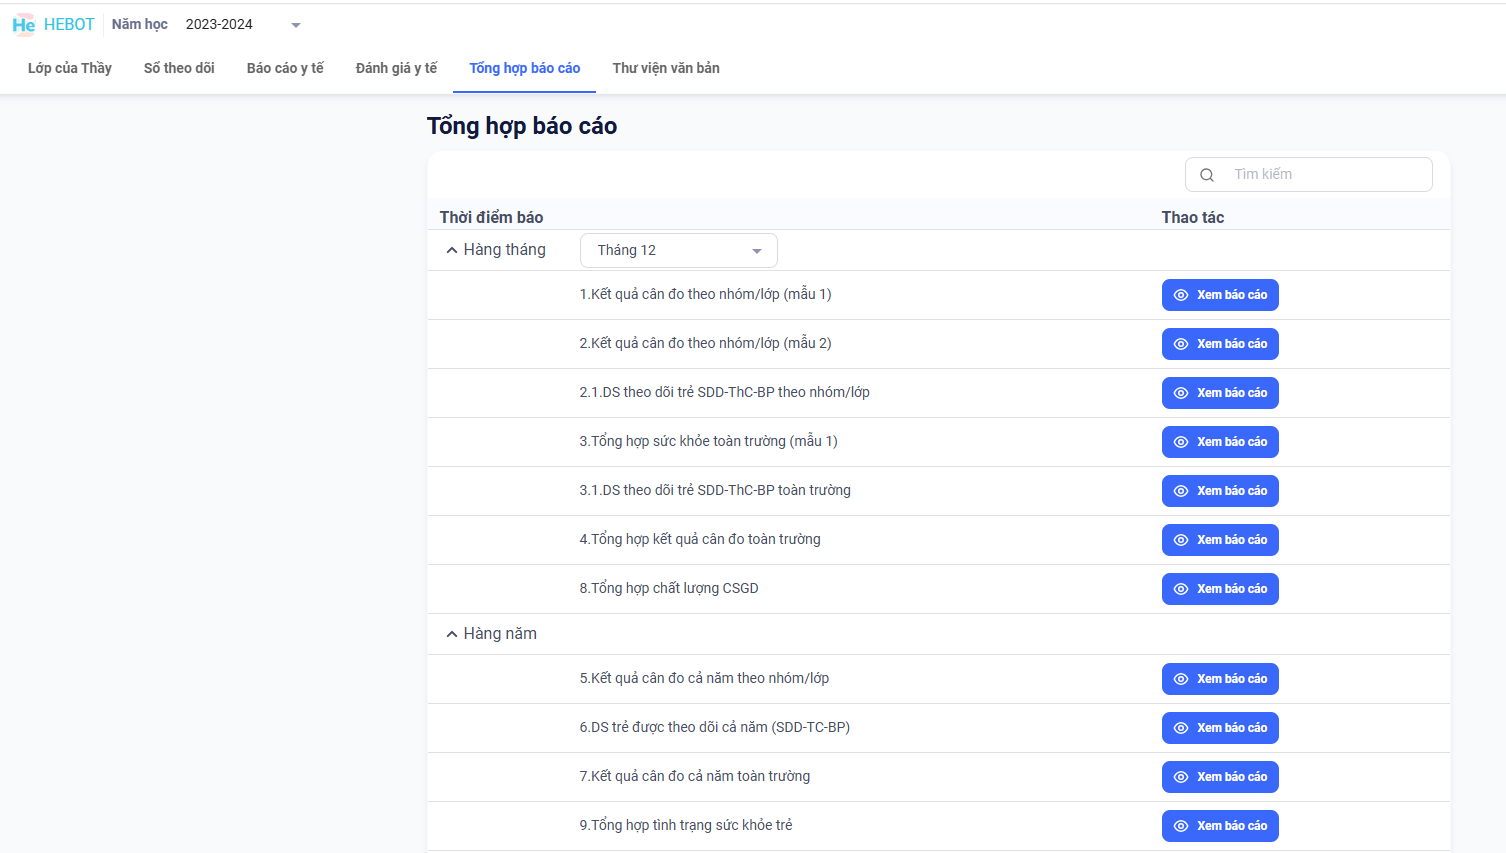Switch to the Sổ theo dõi tab
The width and height of the screenshot is (1506, 853).
(x=179, y=68)
